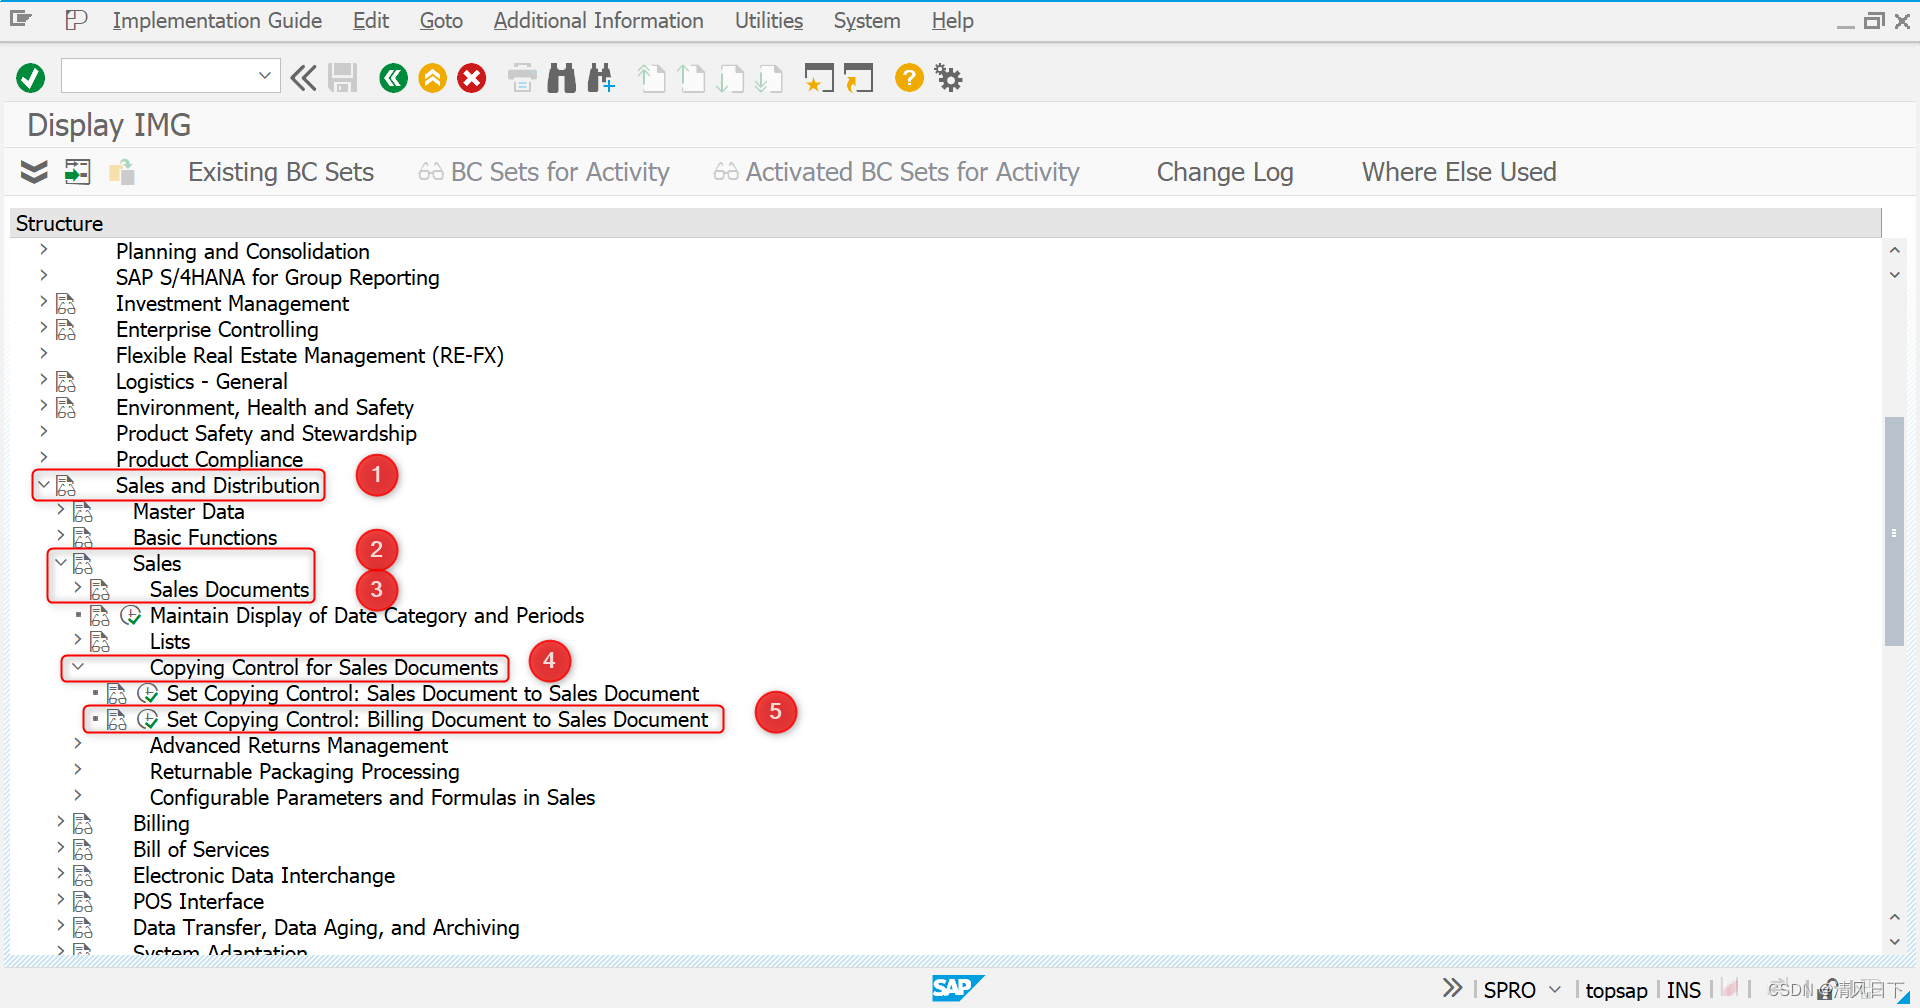Click the Find Next binoculars icon
Image resolution: width=1920 pixels, height=1008 pixels.
click(601, 78)
